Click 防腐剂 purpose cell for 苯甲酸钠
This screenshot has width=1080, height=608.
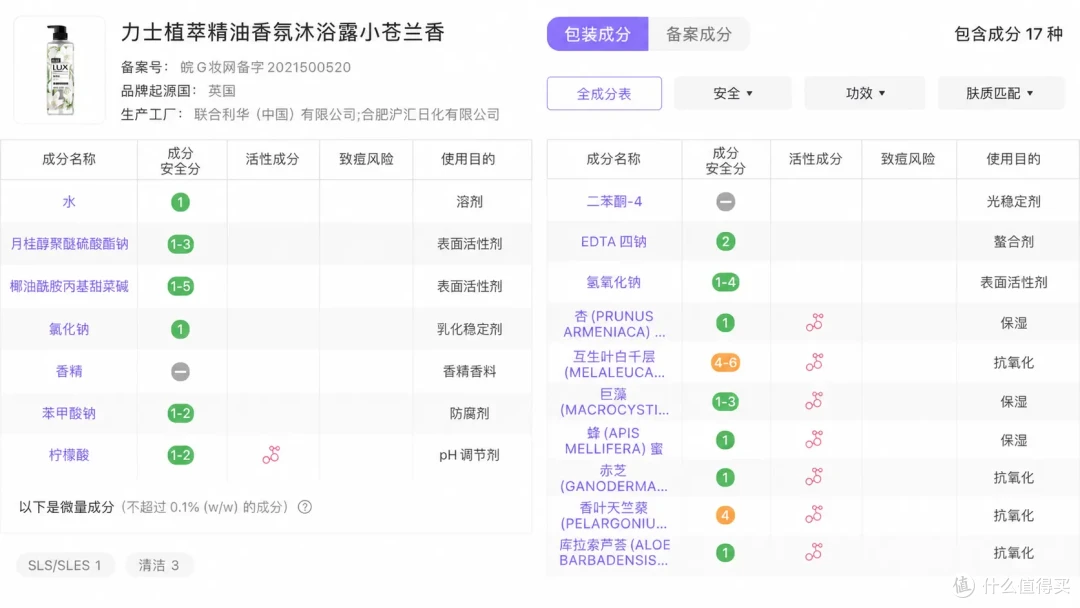click(x=470, y=413)
